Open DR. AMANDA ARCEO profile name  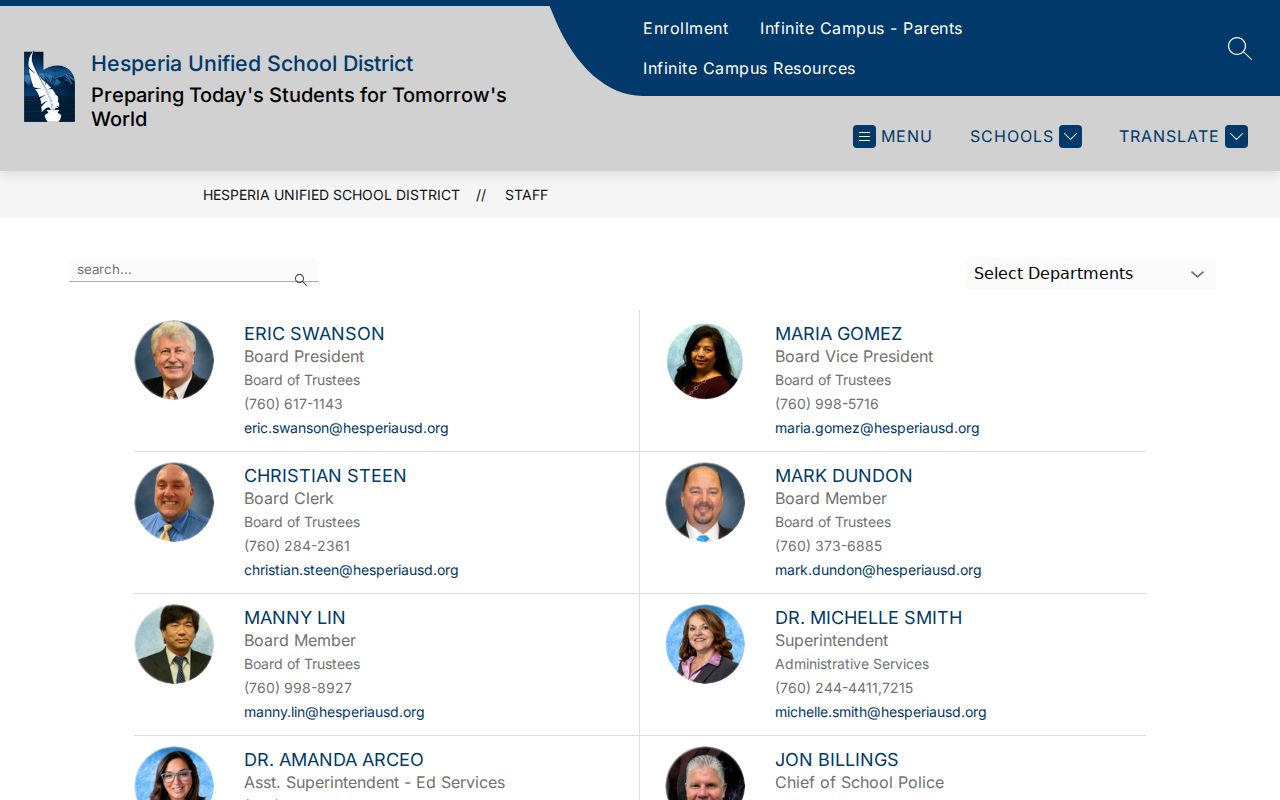pyautogui.click(x=334, y=760)
